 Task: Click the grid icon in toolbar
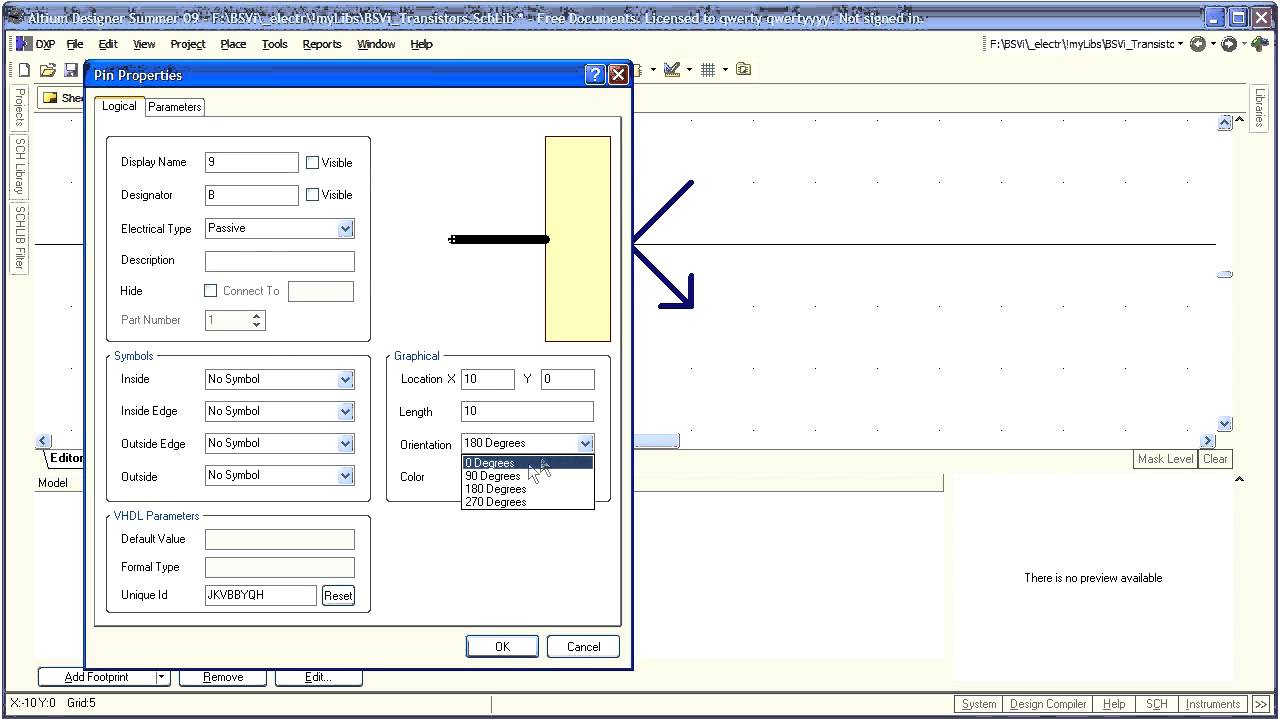[x=708, y=70]
